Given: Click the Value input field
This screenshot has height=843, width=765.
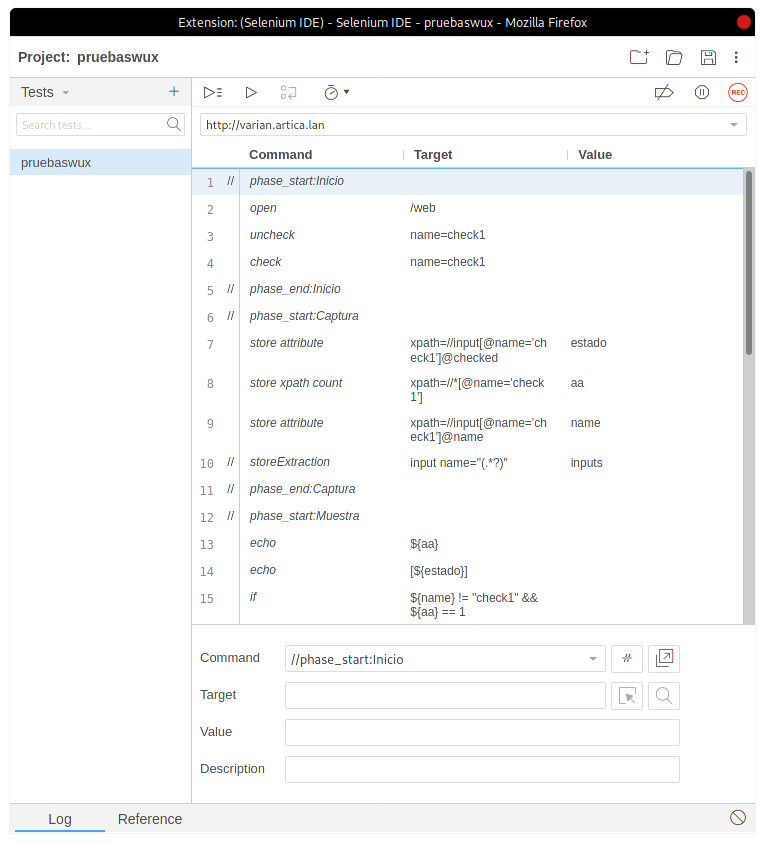Looking at the screenshot, I should pos(482,732).
